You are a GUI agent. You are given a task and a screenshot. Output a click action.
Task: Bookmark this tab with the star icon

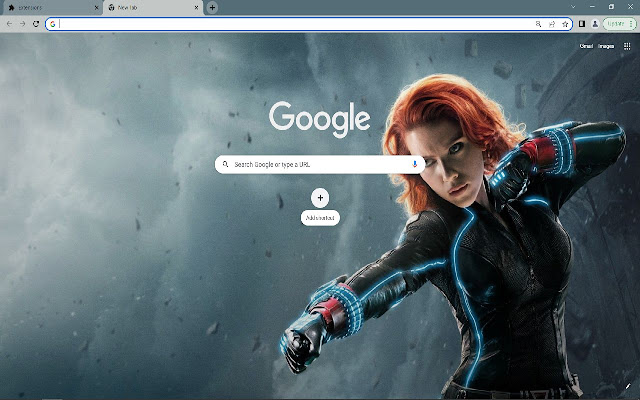coord(565,24)
